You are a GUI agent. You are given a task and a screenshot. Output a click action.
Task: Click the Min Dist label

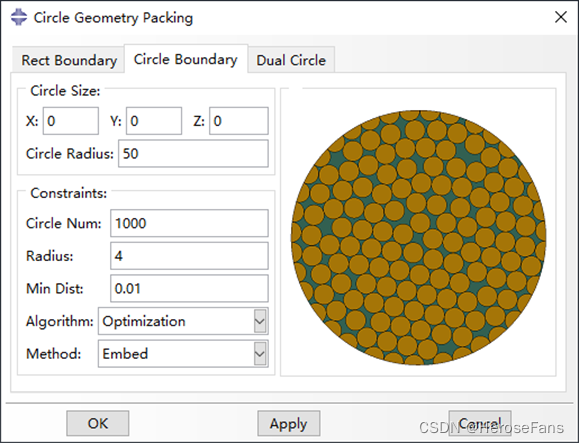(55, 288)
